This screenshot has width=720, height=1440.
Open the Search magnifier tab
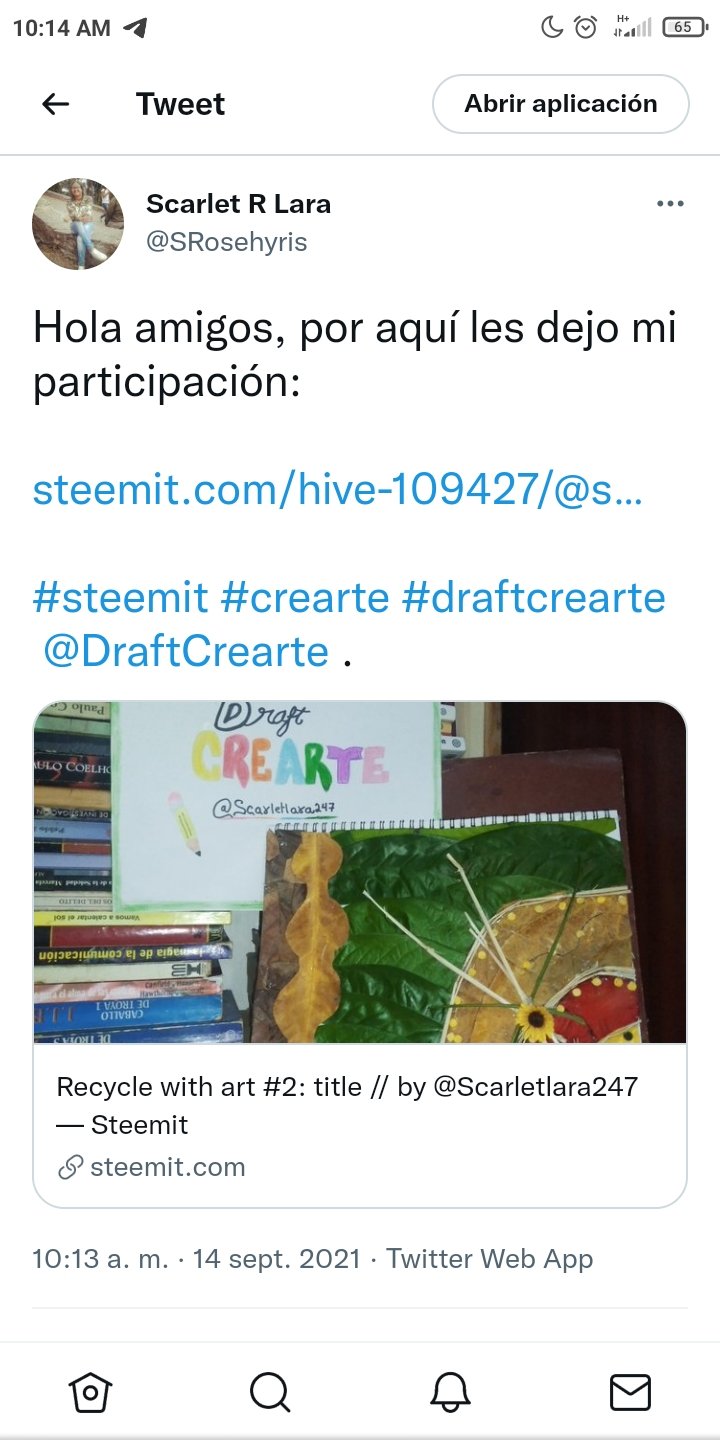pyautogui.click(x=270, y=1392)
